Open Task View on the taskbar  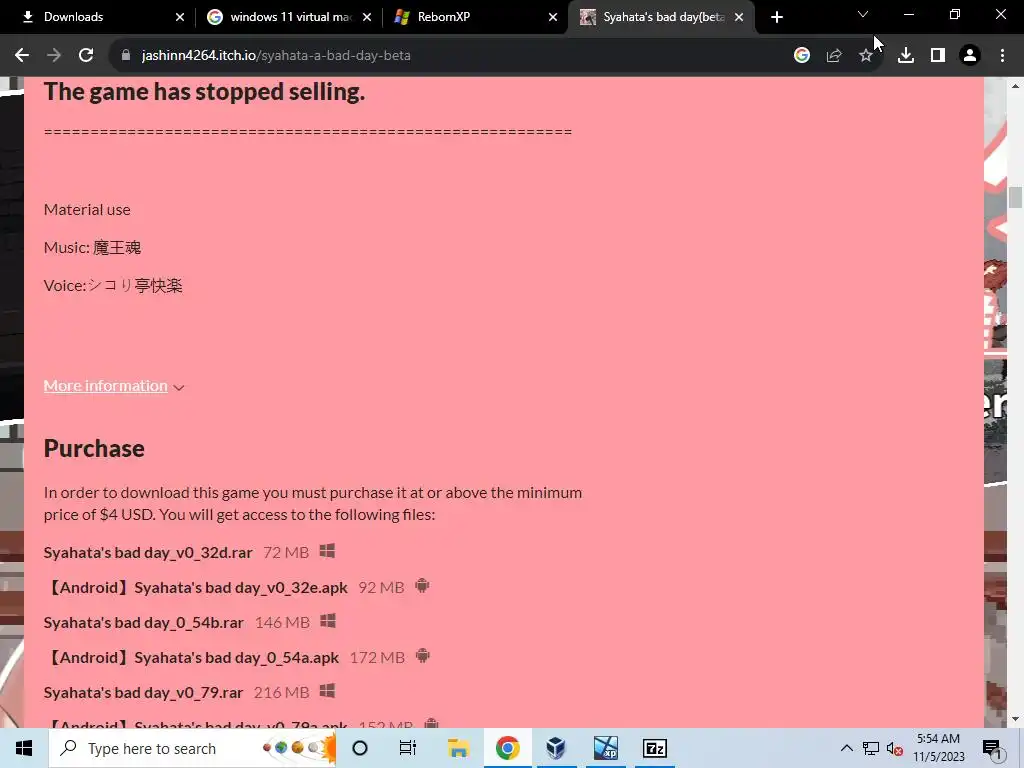(x=408, y=748)
